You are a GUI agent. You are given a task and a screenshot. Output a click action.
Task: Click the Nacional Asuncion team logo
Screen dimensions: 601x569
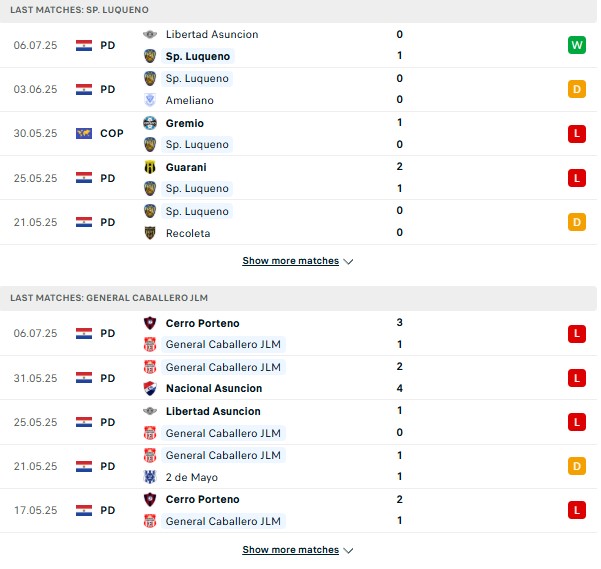pos(150,388)
